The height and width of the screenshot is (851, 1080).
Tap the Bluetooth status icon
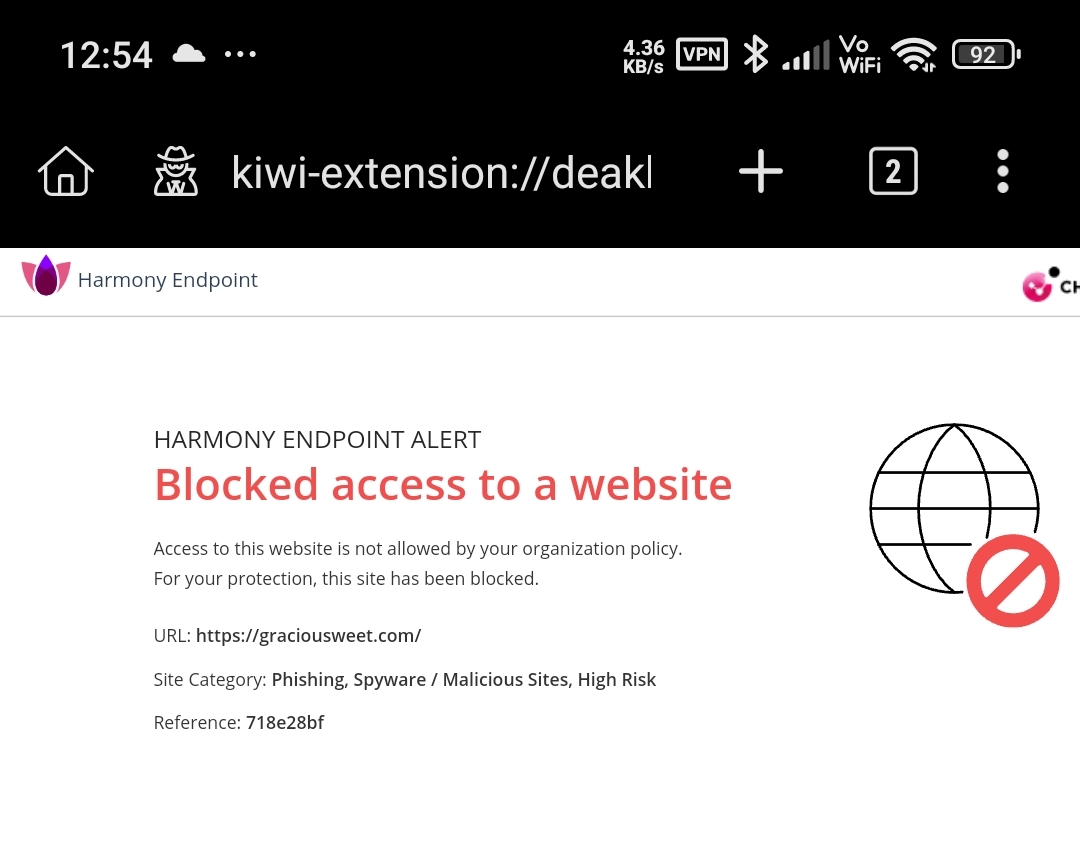[756, 54]
